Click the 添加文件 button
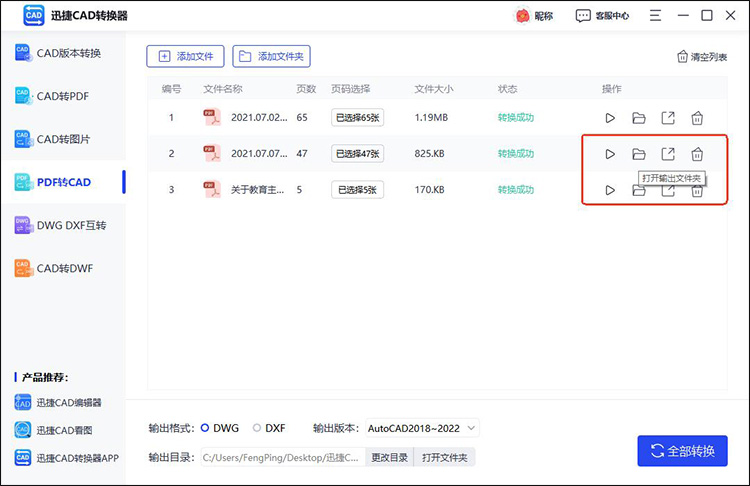The height and width of the screenshot is (486, 750). coord(185,56)
